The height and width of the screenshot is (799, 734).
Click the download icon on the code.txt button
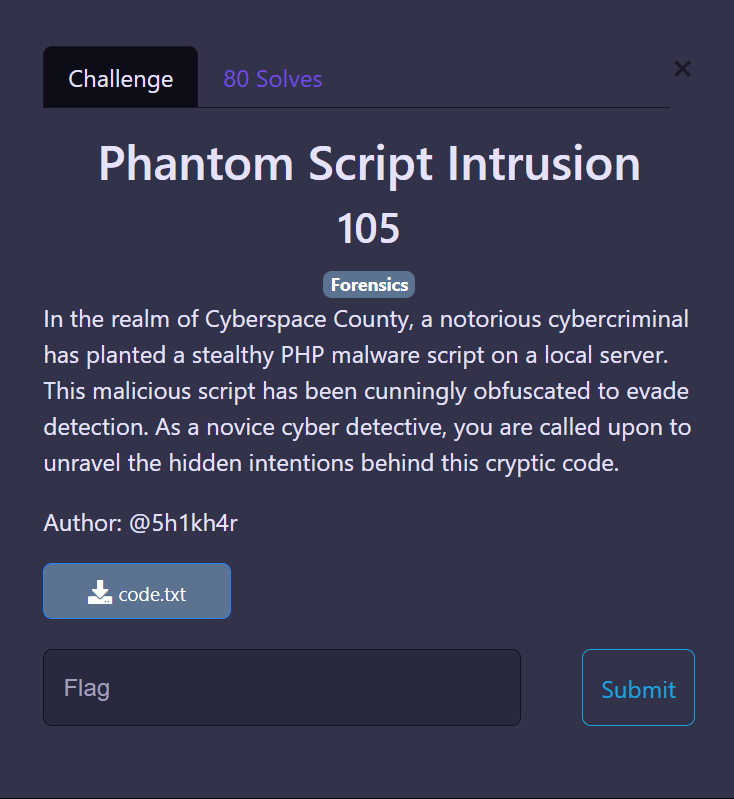point(99,593)
